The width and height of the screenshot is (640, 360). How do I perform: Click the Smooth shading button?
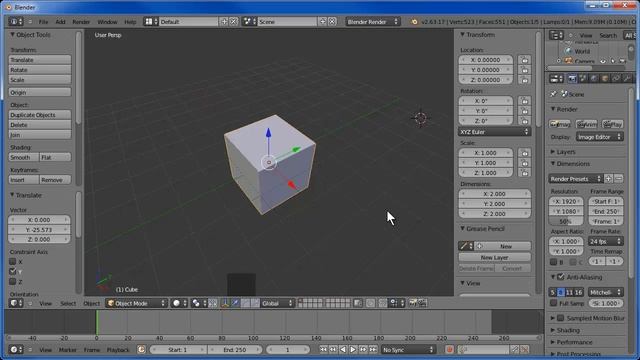(x=24, y=157)
